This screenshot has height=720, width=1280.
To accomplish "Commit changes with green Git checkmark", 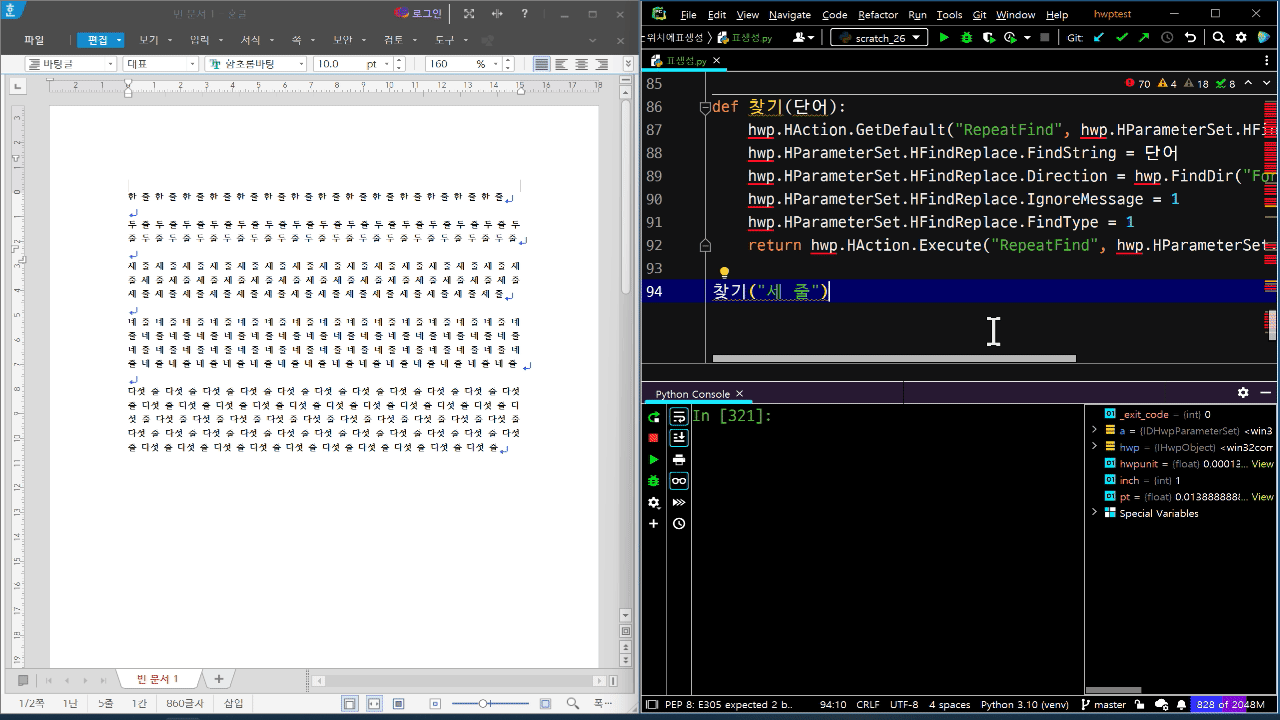I will coord(1122,37).
